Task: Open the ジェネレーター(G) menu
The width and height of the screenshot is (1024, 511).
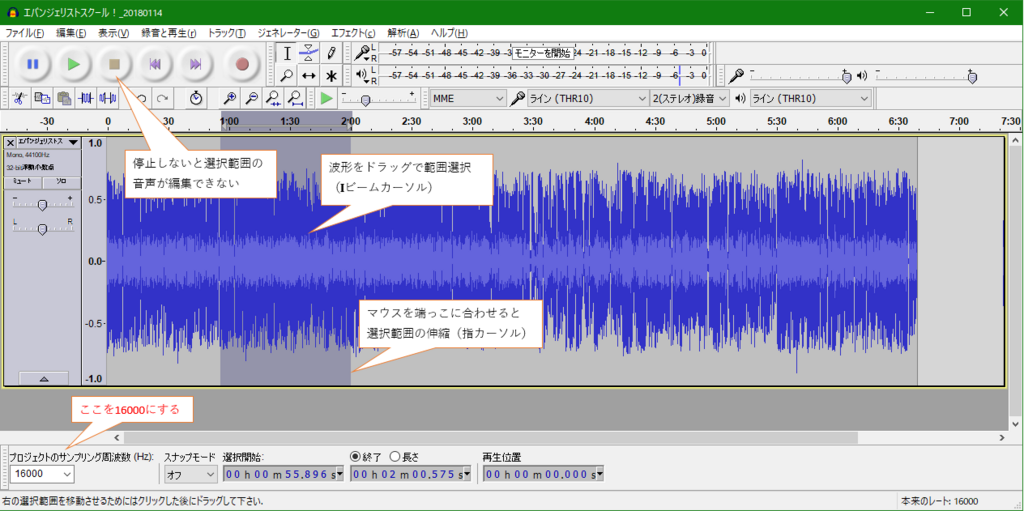Action: pyautogui.click(x=289, y=33)
